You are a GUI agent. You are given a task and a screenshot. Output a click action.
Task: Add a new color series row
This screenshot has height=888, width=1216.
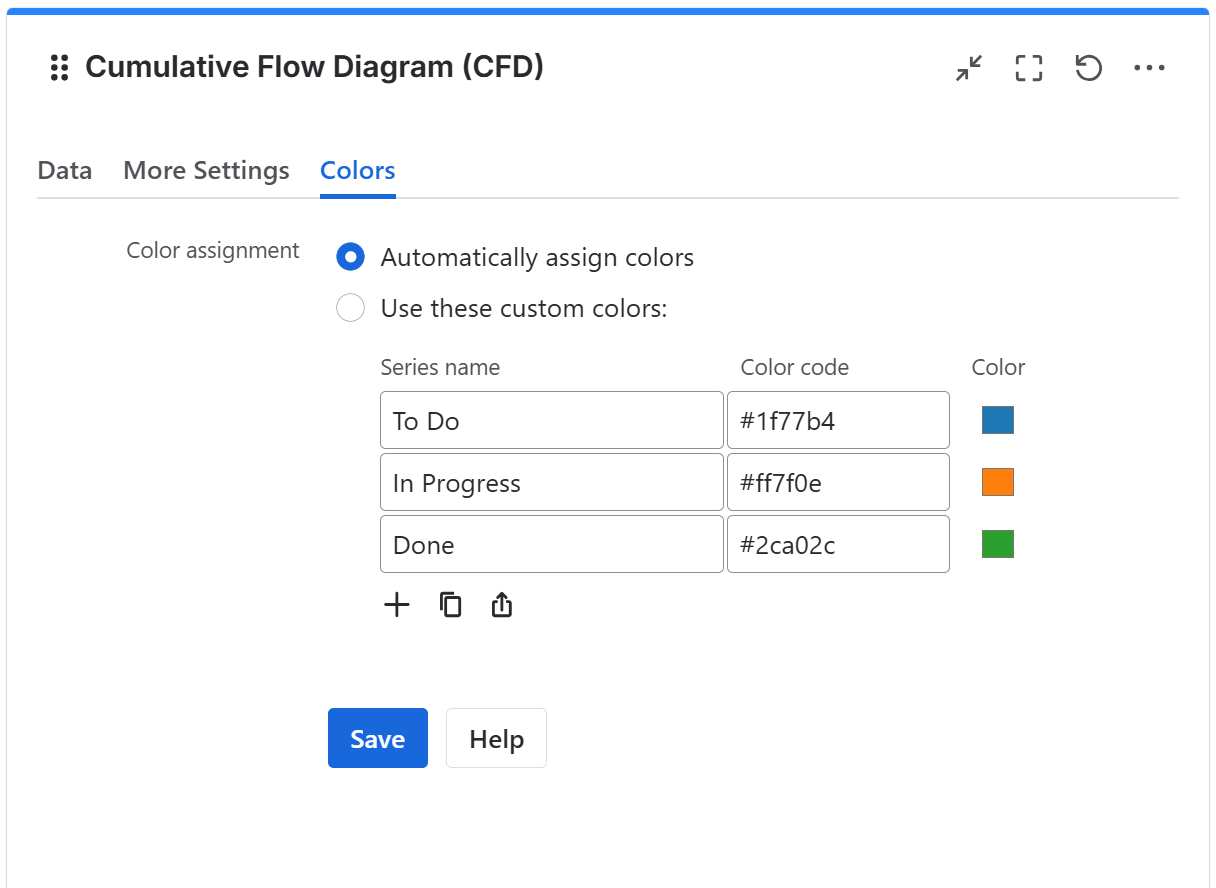396,604
